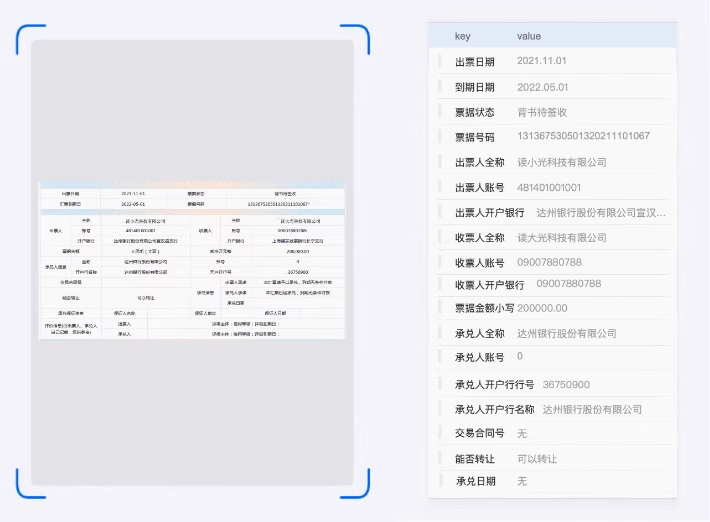Select the 无 value for 交易合同号
710x522 pixels.
click(522, 434)
